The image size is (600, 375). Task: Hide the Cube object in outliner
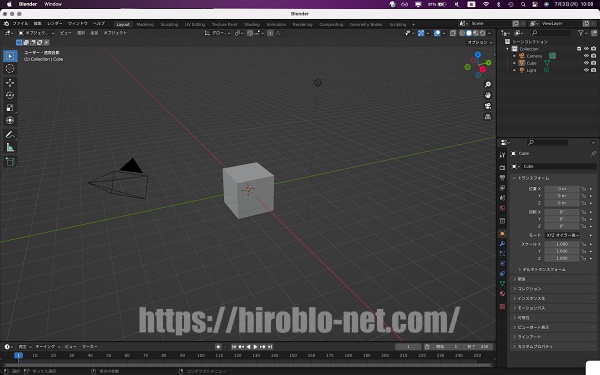(x=586, y=63)
